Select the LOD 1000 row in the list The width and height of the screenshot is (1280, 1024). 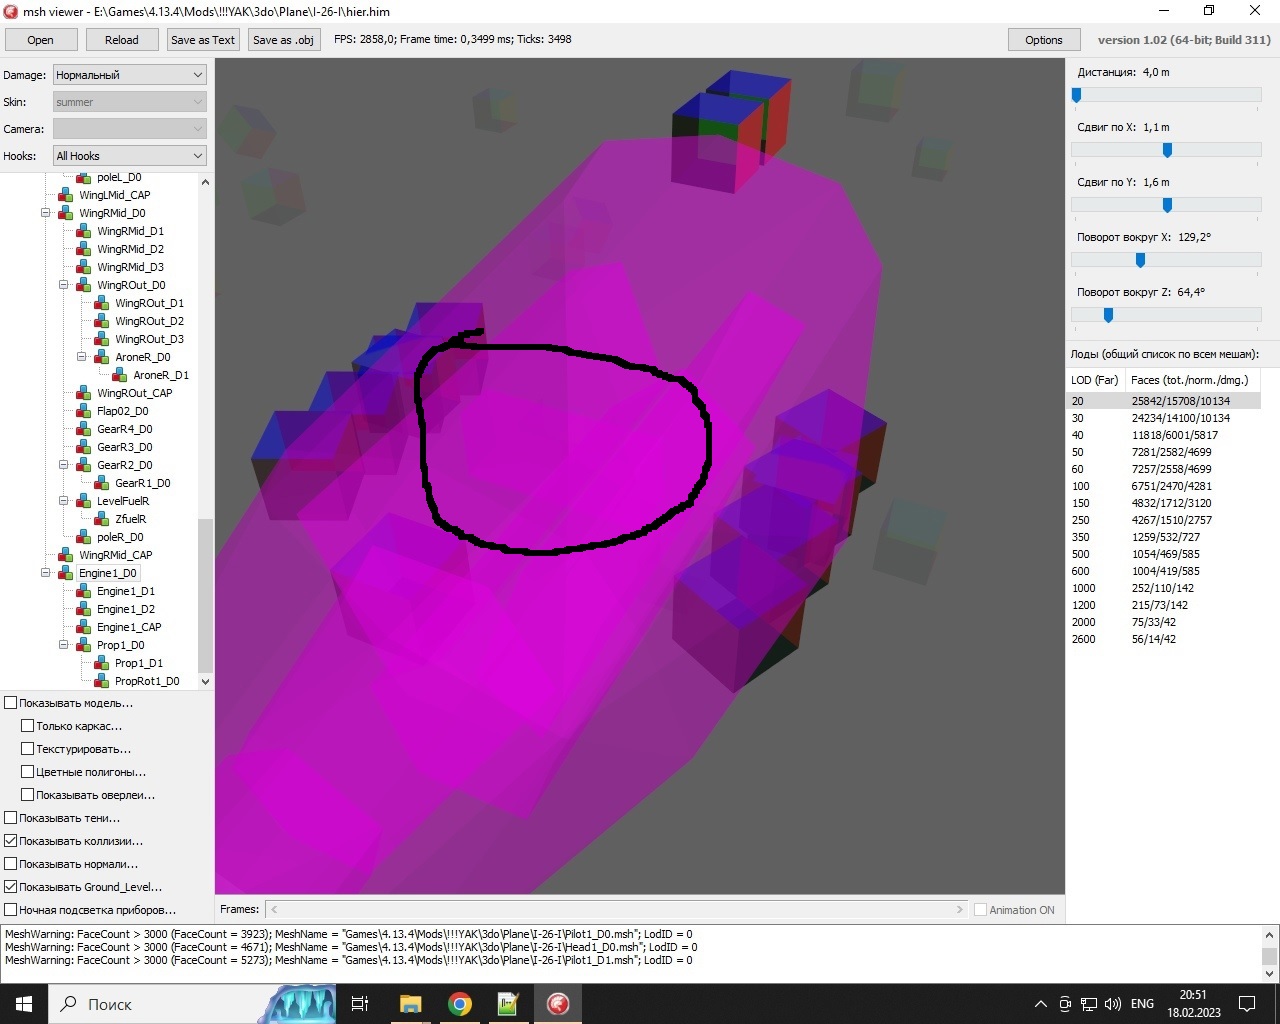click(x=1163, y=588)
